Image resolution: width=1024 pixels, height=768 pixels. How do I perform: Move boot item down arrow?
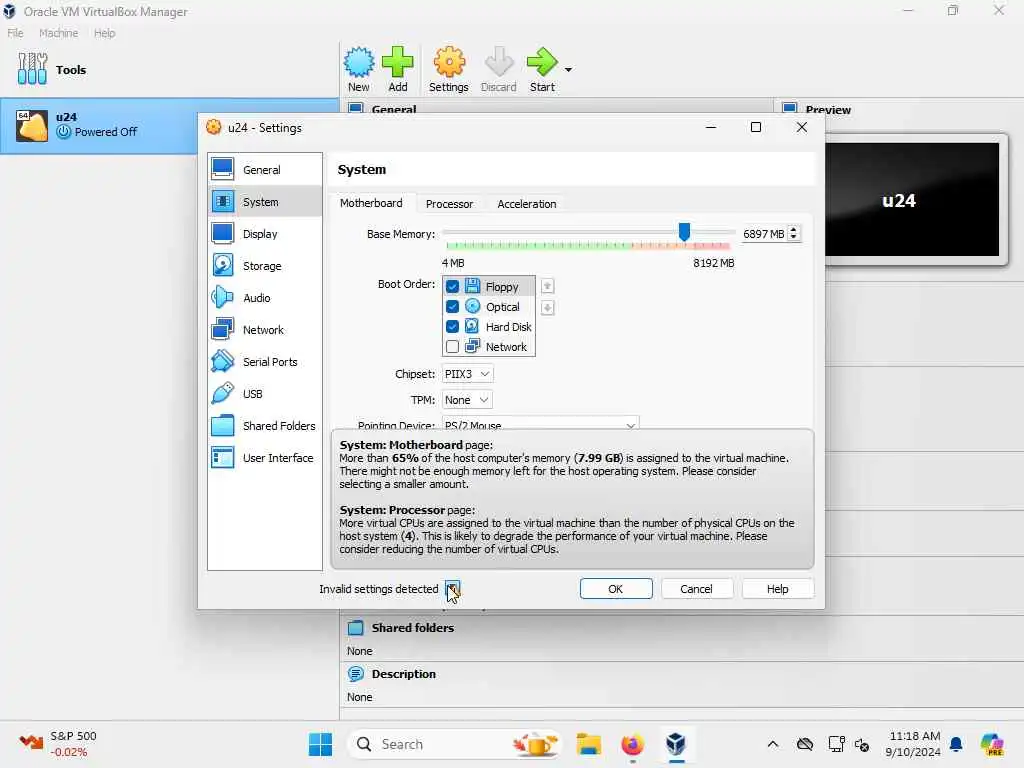point(547,308)
